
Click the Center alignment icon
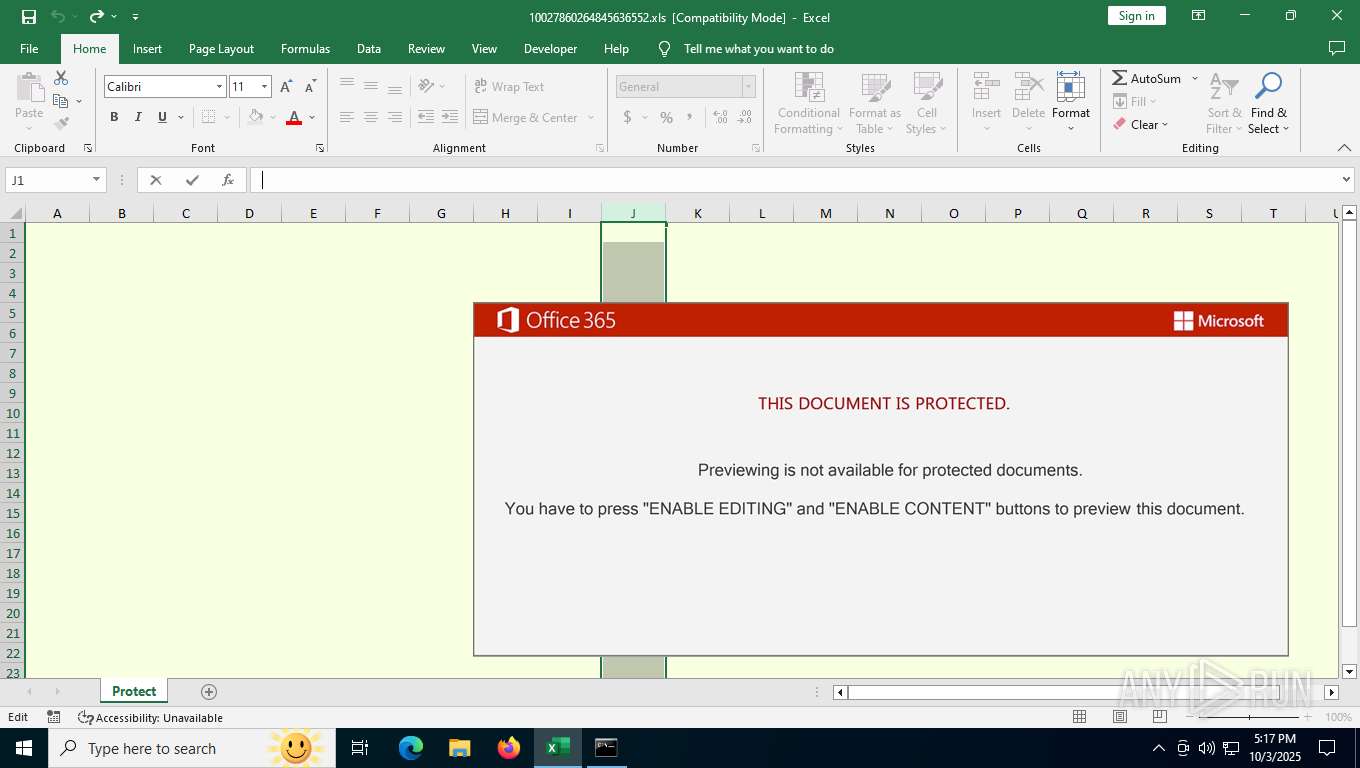371,117
